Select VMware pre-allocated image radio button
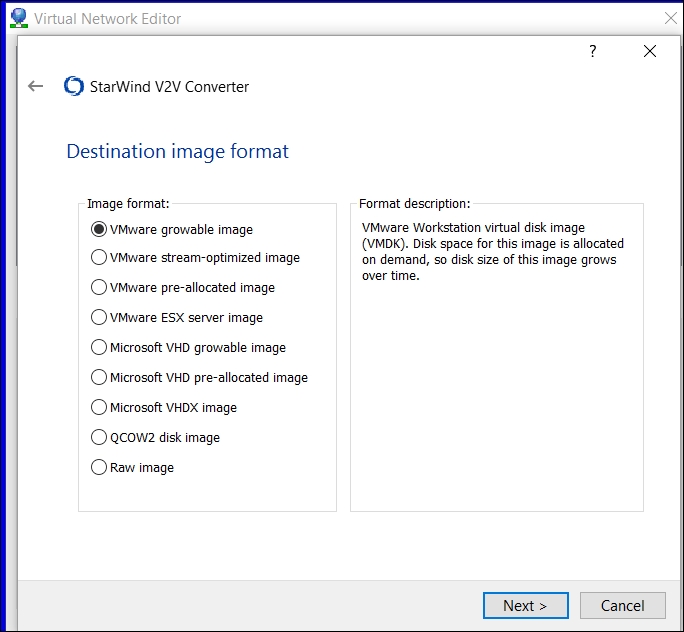Screen dimensions: 684x632 pyautogui.click(x=99, y=288)
